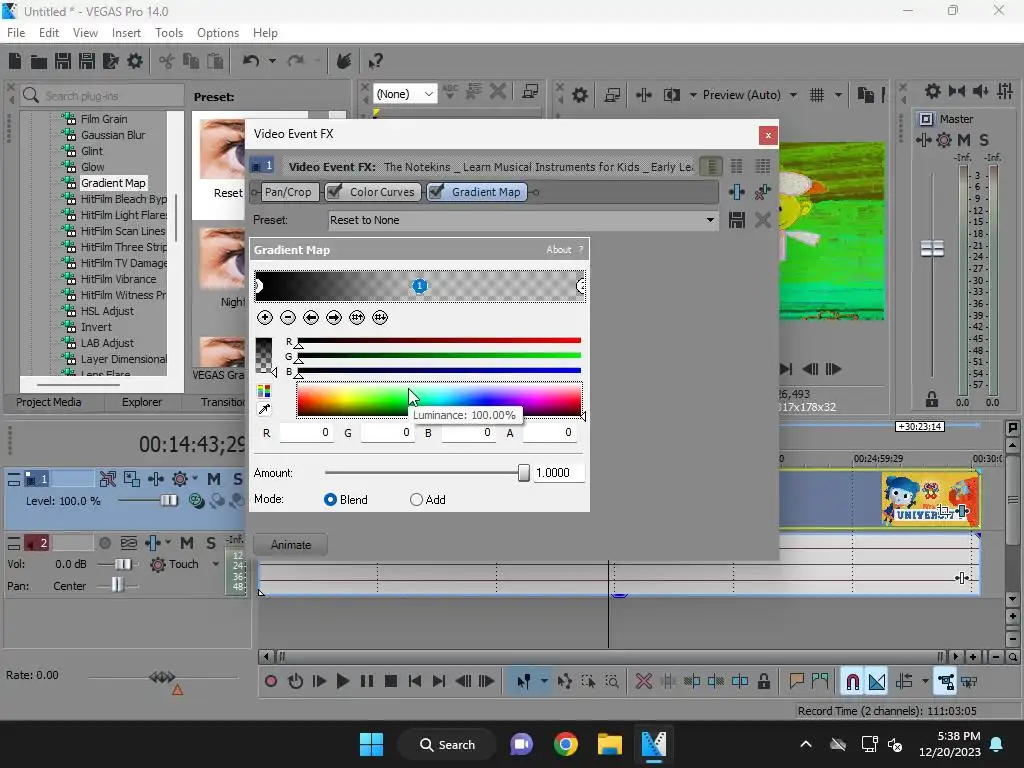Screen dimensions: 1024x768
Task: Open the edit tool dropdown arrow in toolbar
Action: tap(544, 682)
